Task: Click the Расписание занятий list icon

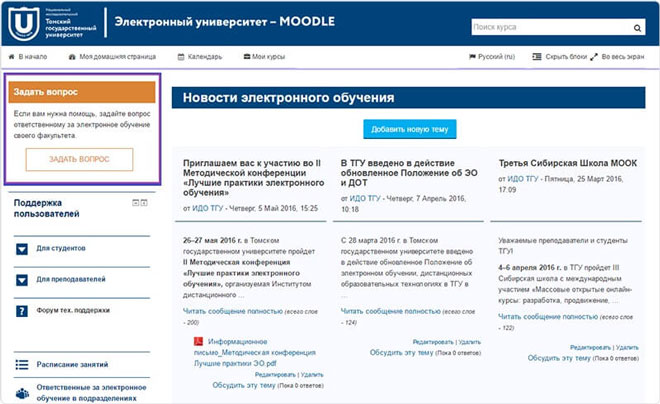Action: click(x=22, y=364)
